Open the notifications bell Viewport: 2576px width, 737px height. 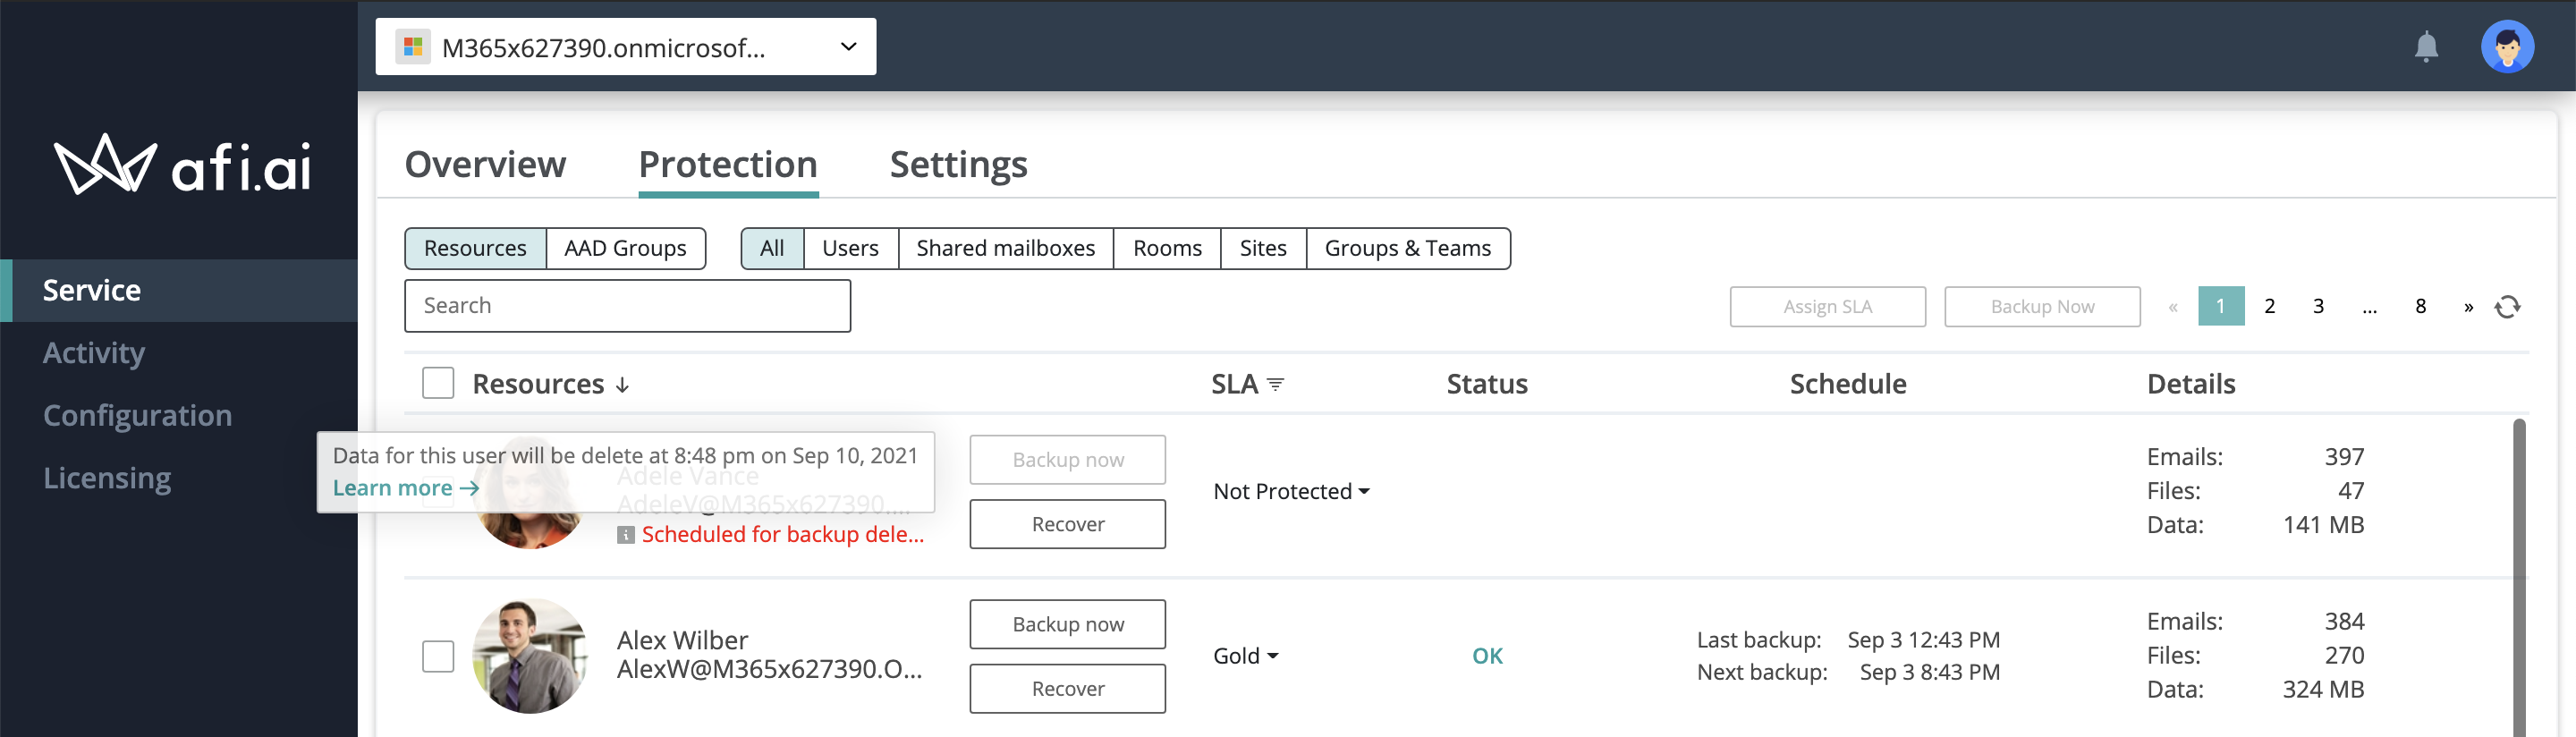tap(2426, 47)
